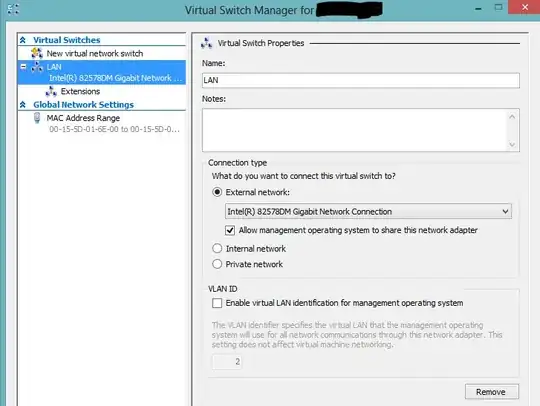Click the window system icon in title bar
This screenshot has width=540, height=406.
(x=13, y=9)
